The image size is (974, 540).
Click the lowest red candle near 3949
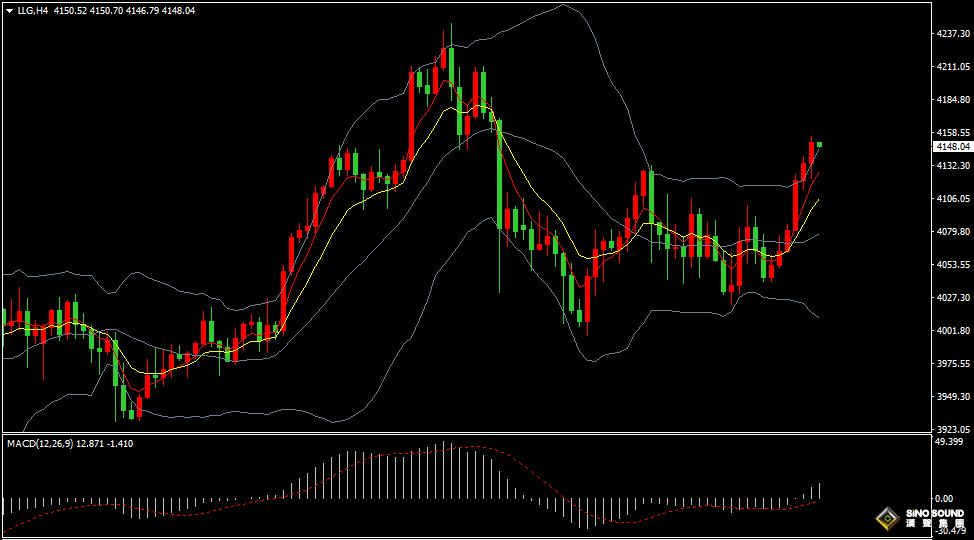pos(139,408)
